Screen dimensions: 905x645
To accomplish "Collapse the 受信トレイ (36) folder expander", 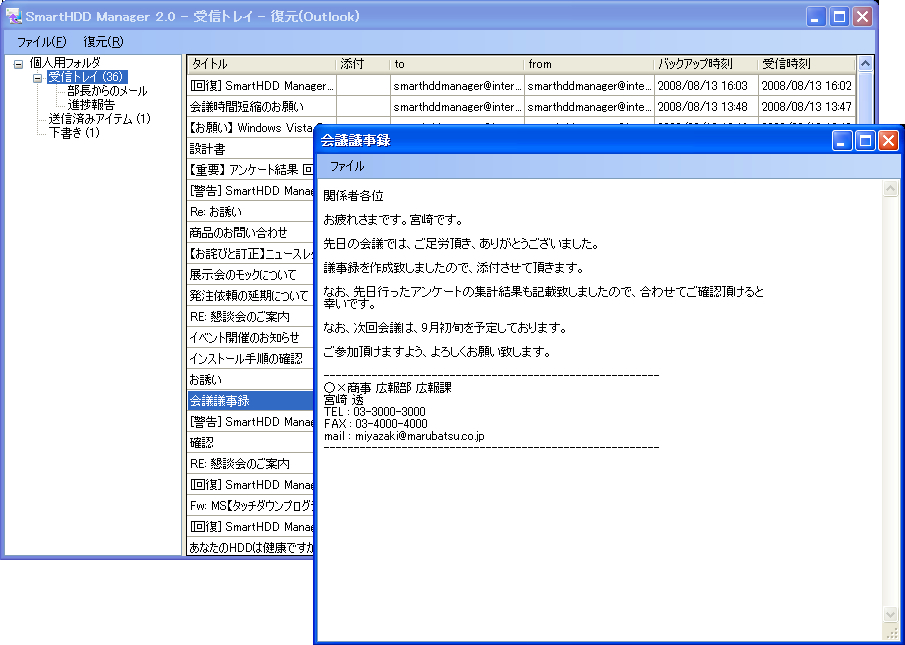I will point(38,78).
